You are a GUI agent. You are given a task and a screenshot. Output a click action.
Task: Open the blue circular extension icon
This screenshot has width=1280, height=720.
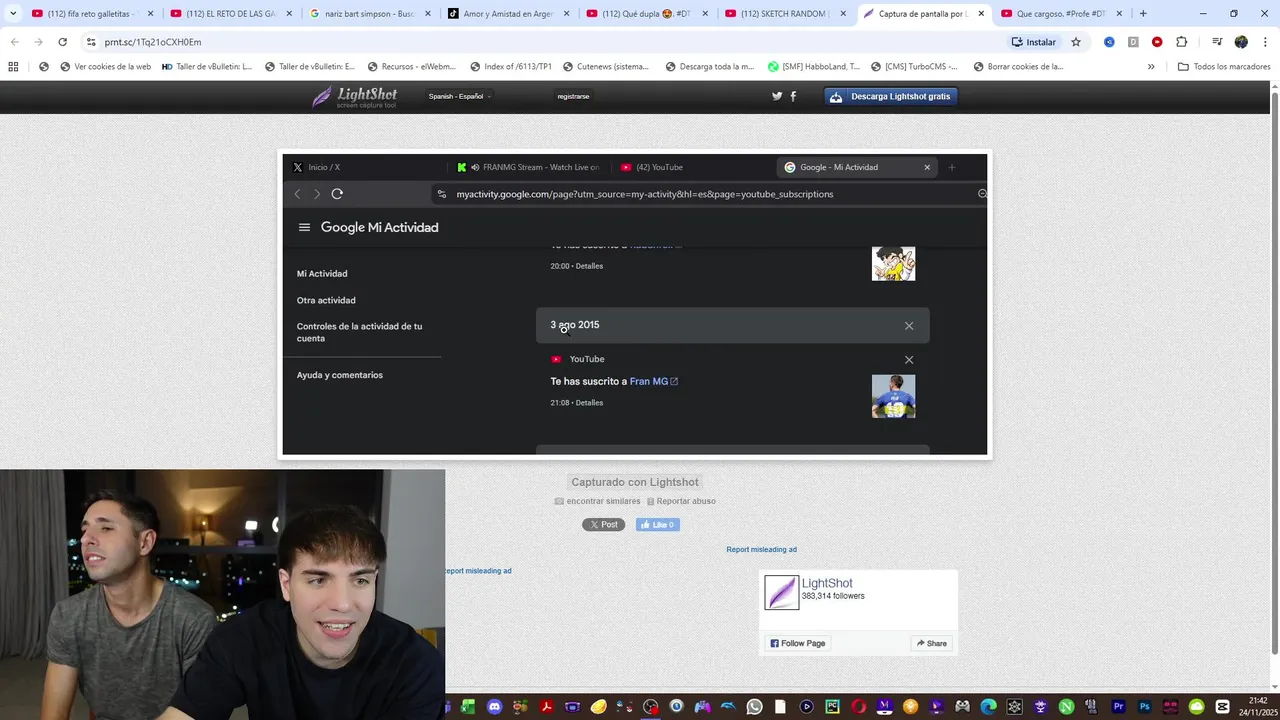pos(1109,42)
